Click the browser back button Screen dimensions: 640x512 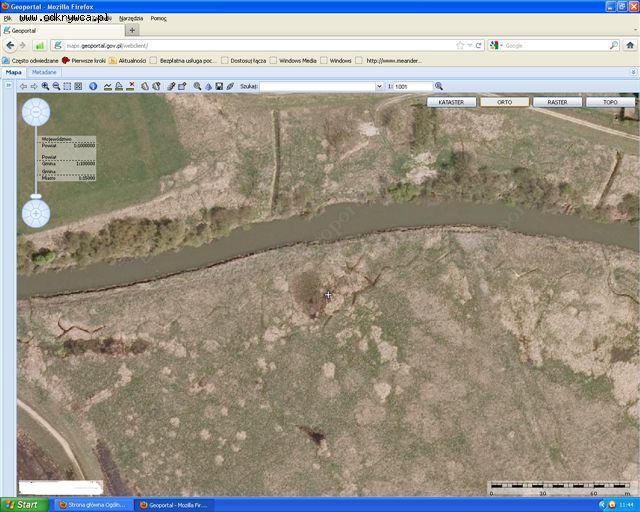pyautogui.click(x=10, y=46)
